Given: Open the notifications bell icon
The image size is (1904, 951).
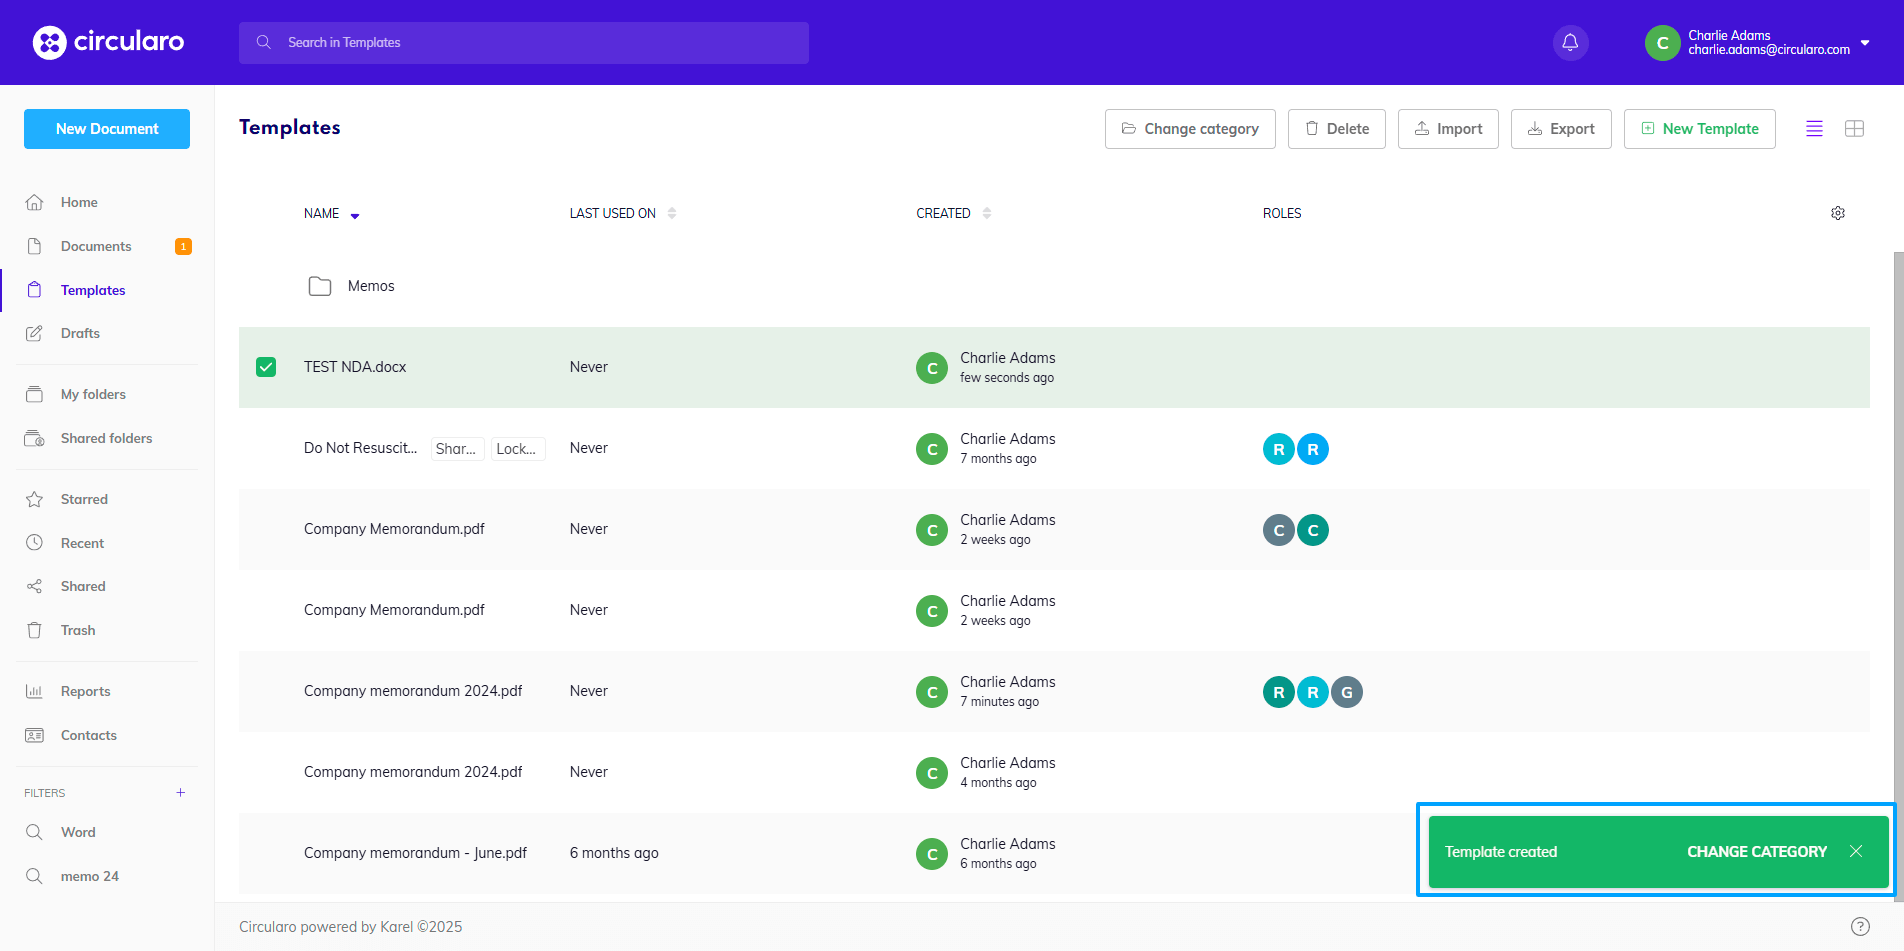Looking at the screenshot, I should pyautogui.click(x=1570, y=43).
